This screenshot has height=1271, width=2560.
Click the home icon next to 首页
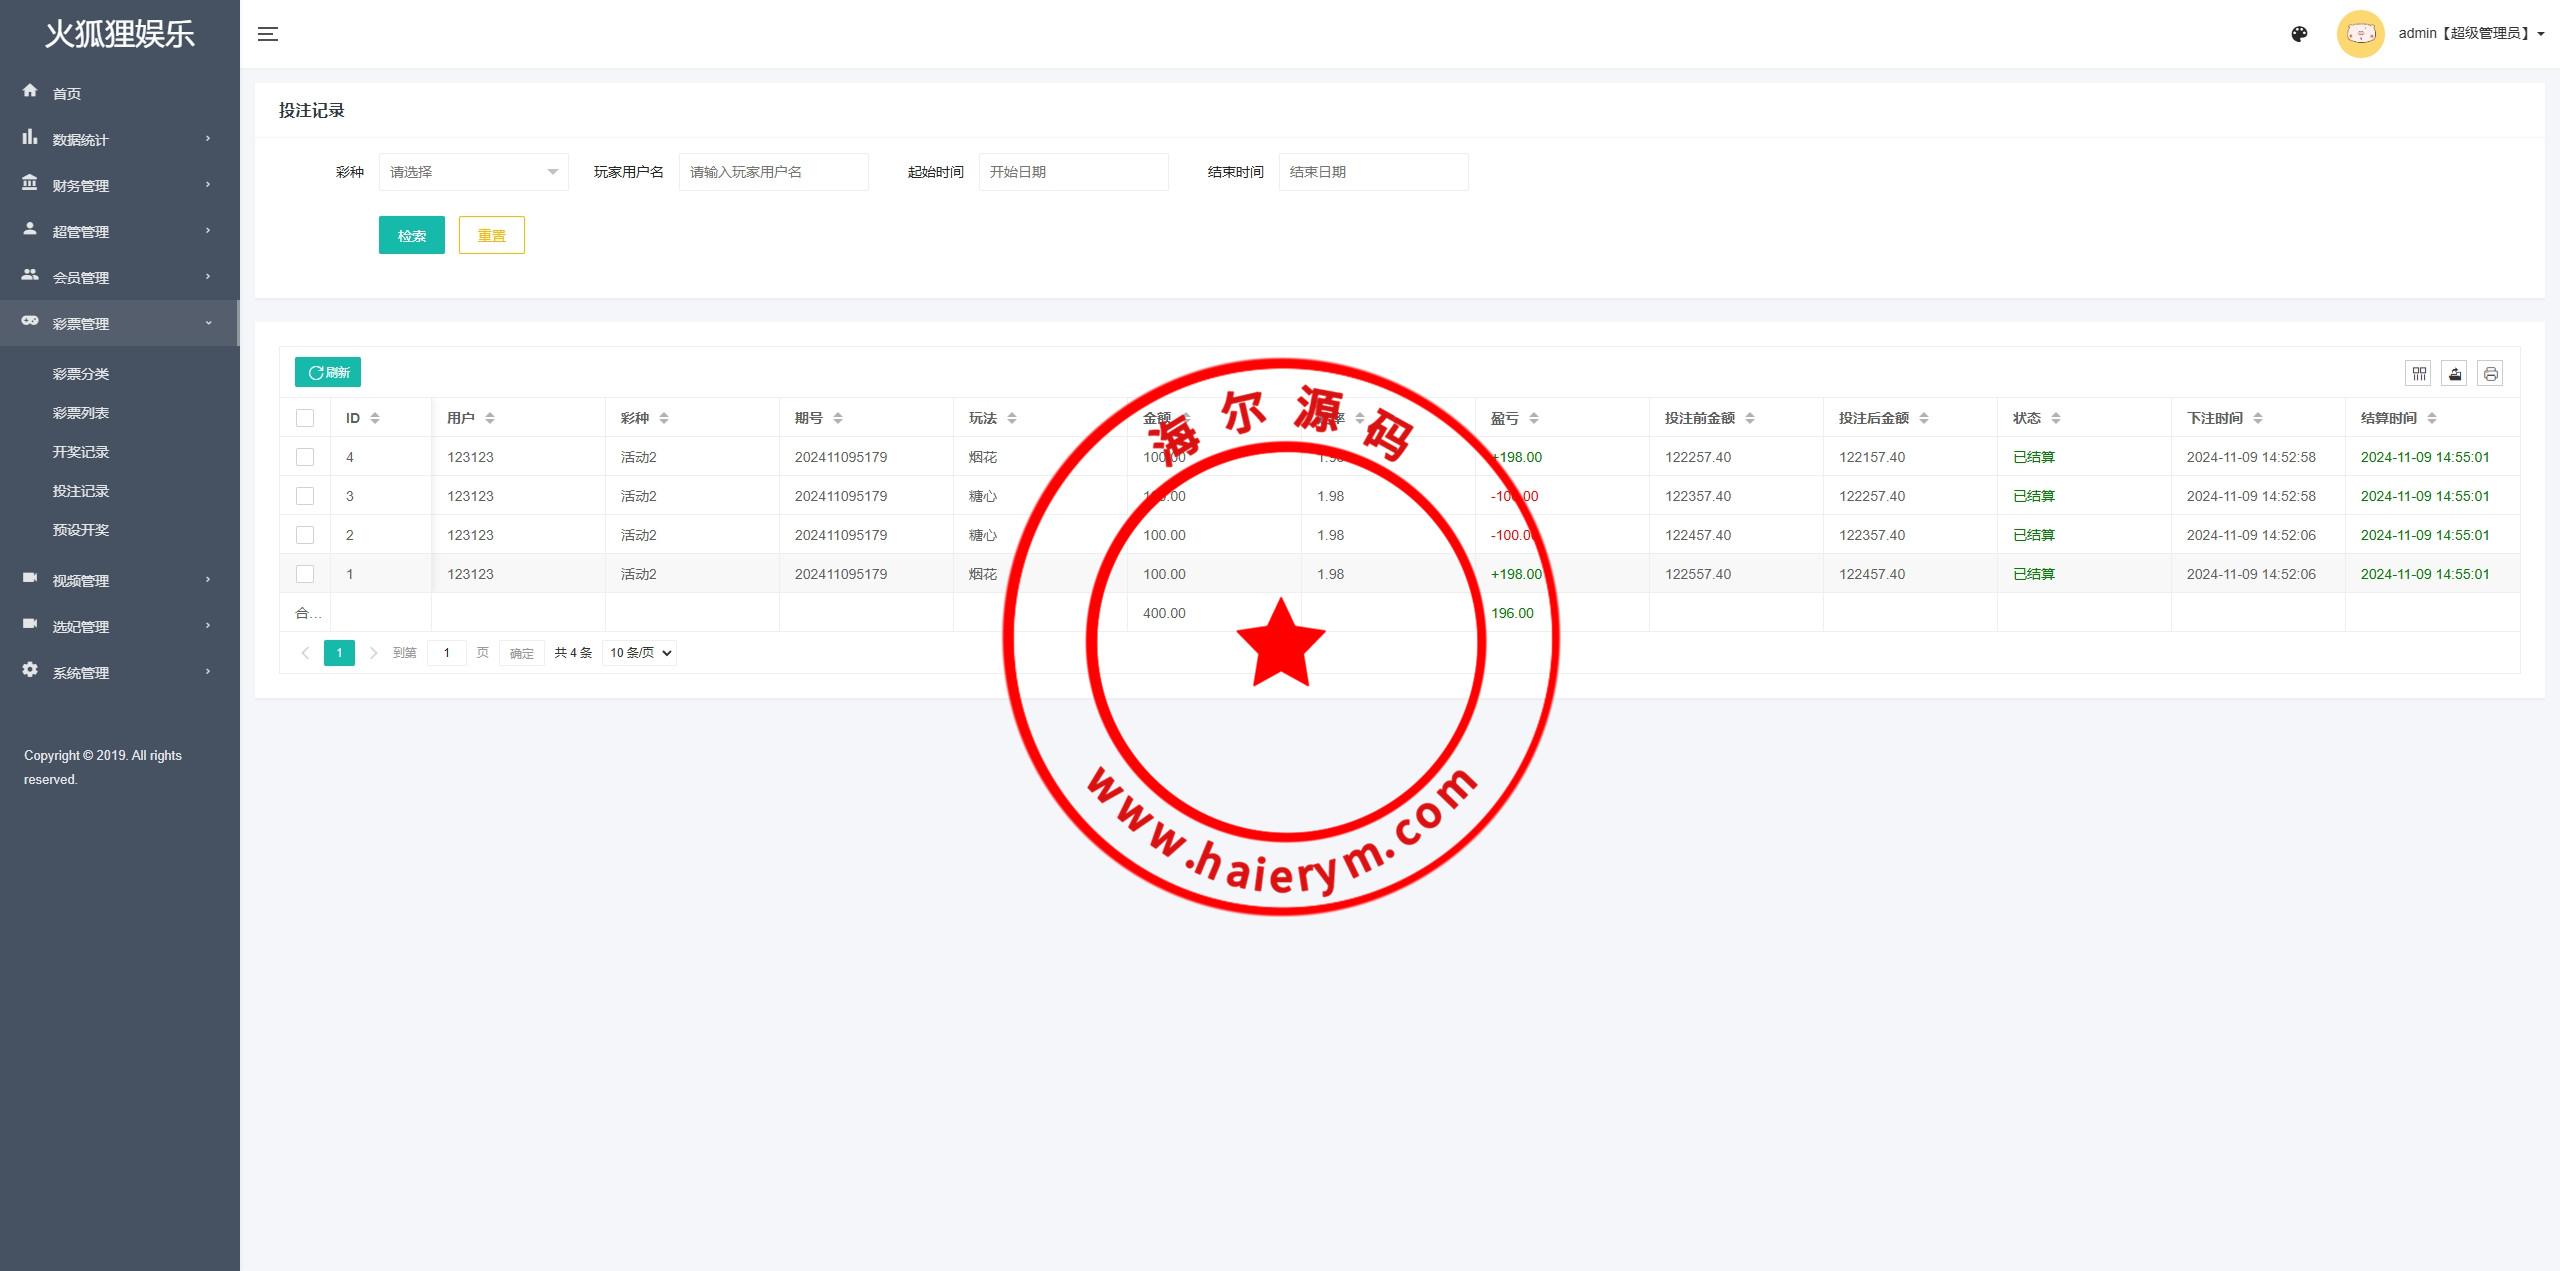click(30, 91)
